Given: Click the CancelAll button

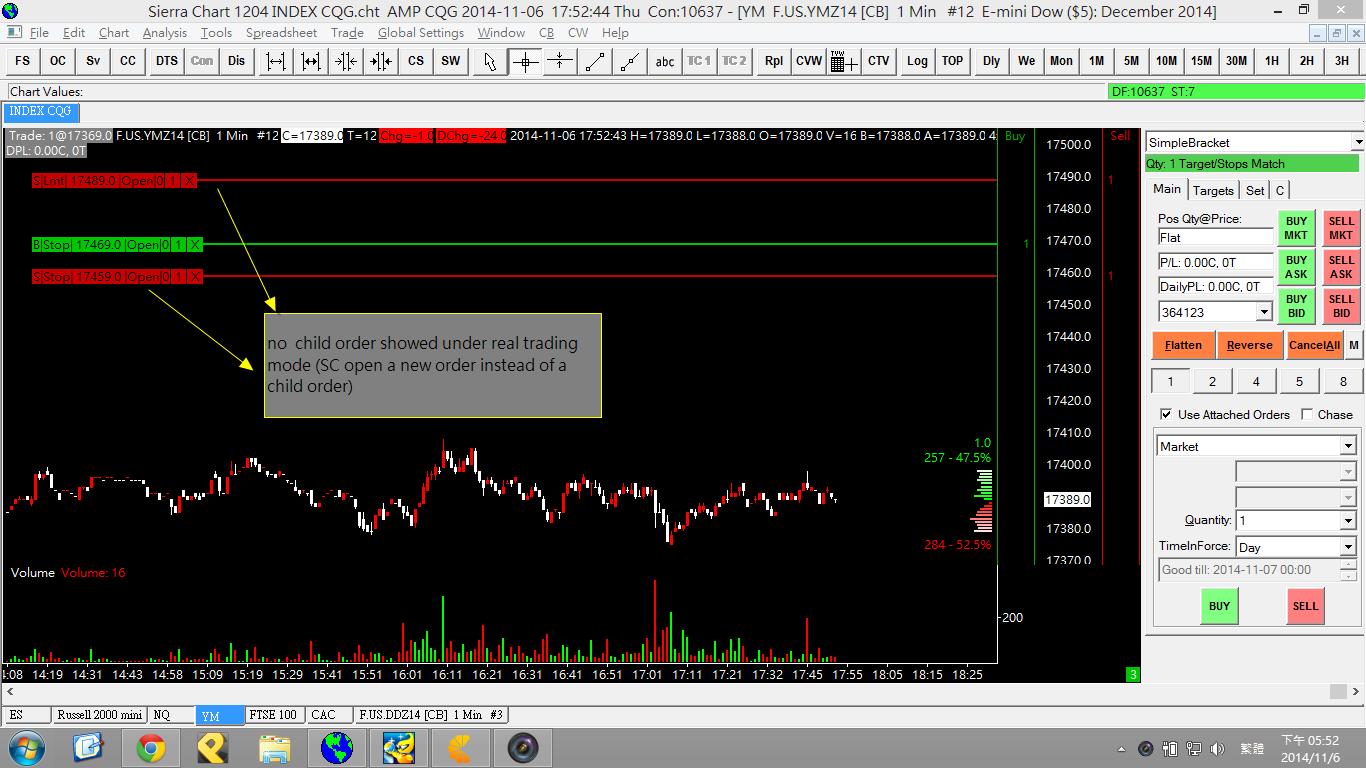Looking at the screenshot, I should coord(1314,345).
